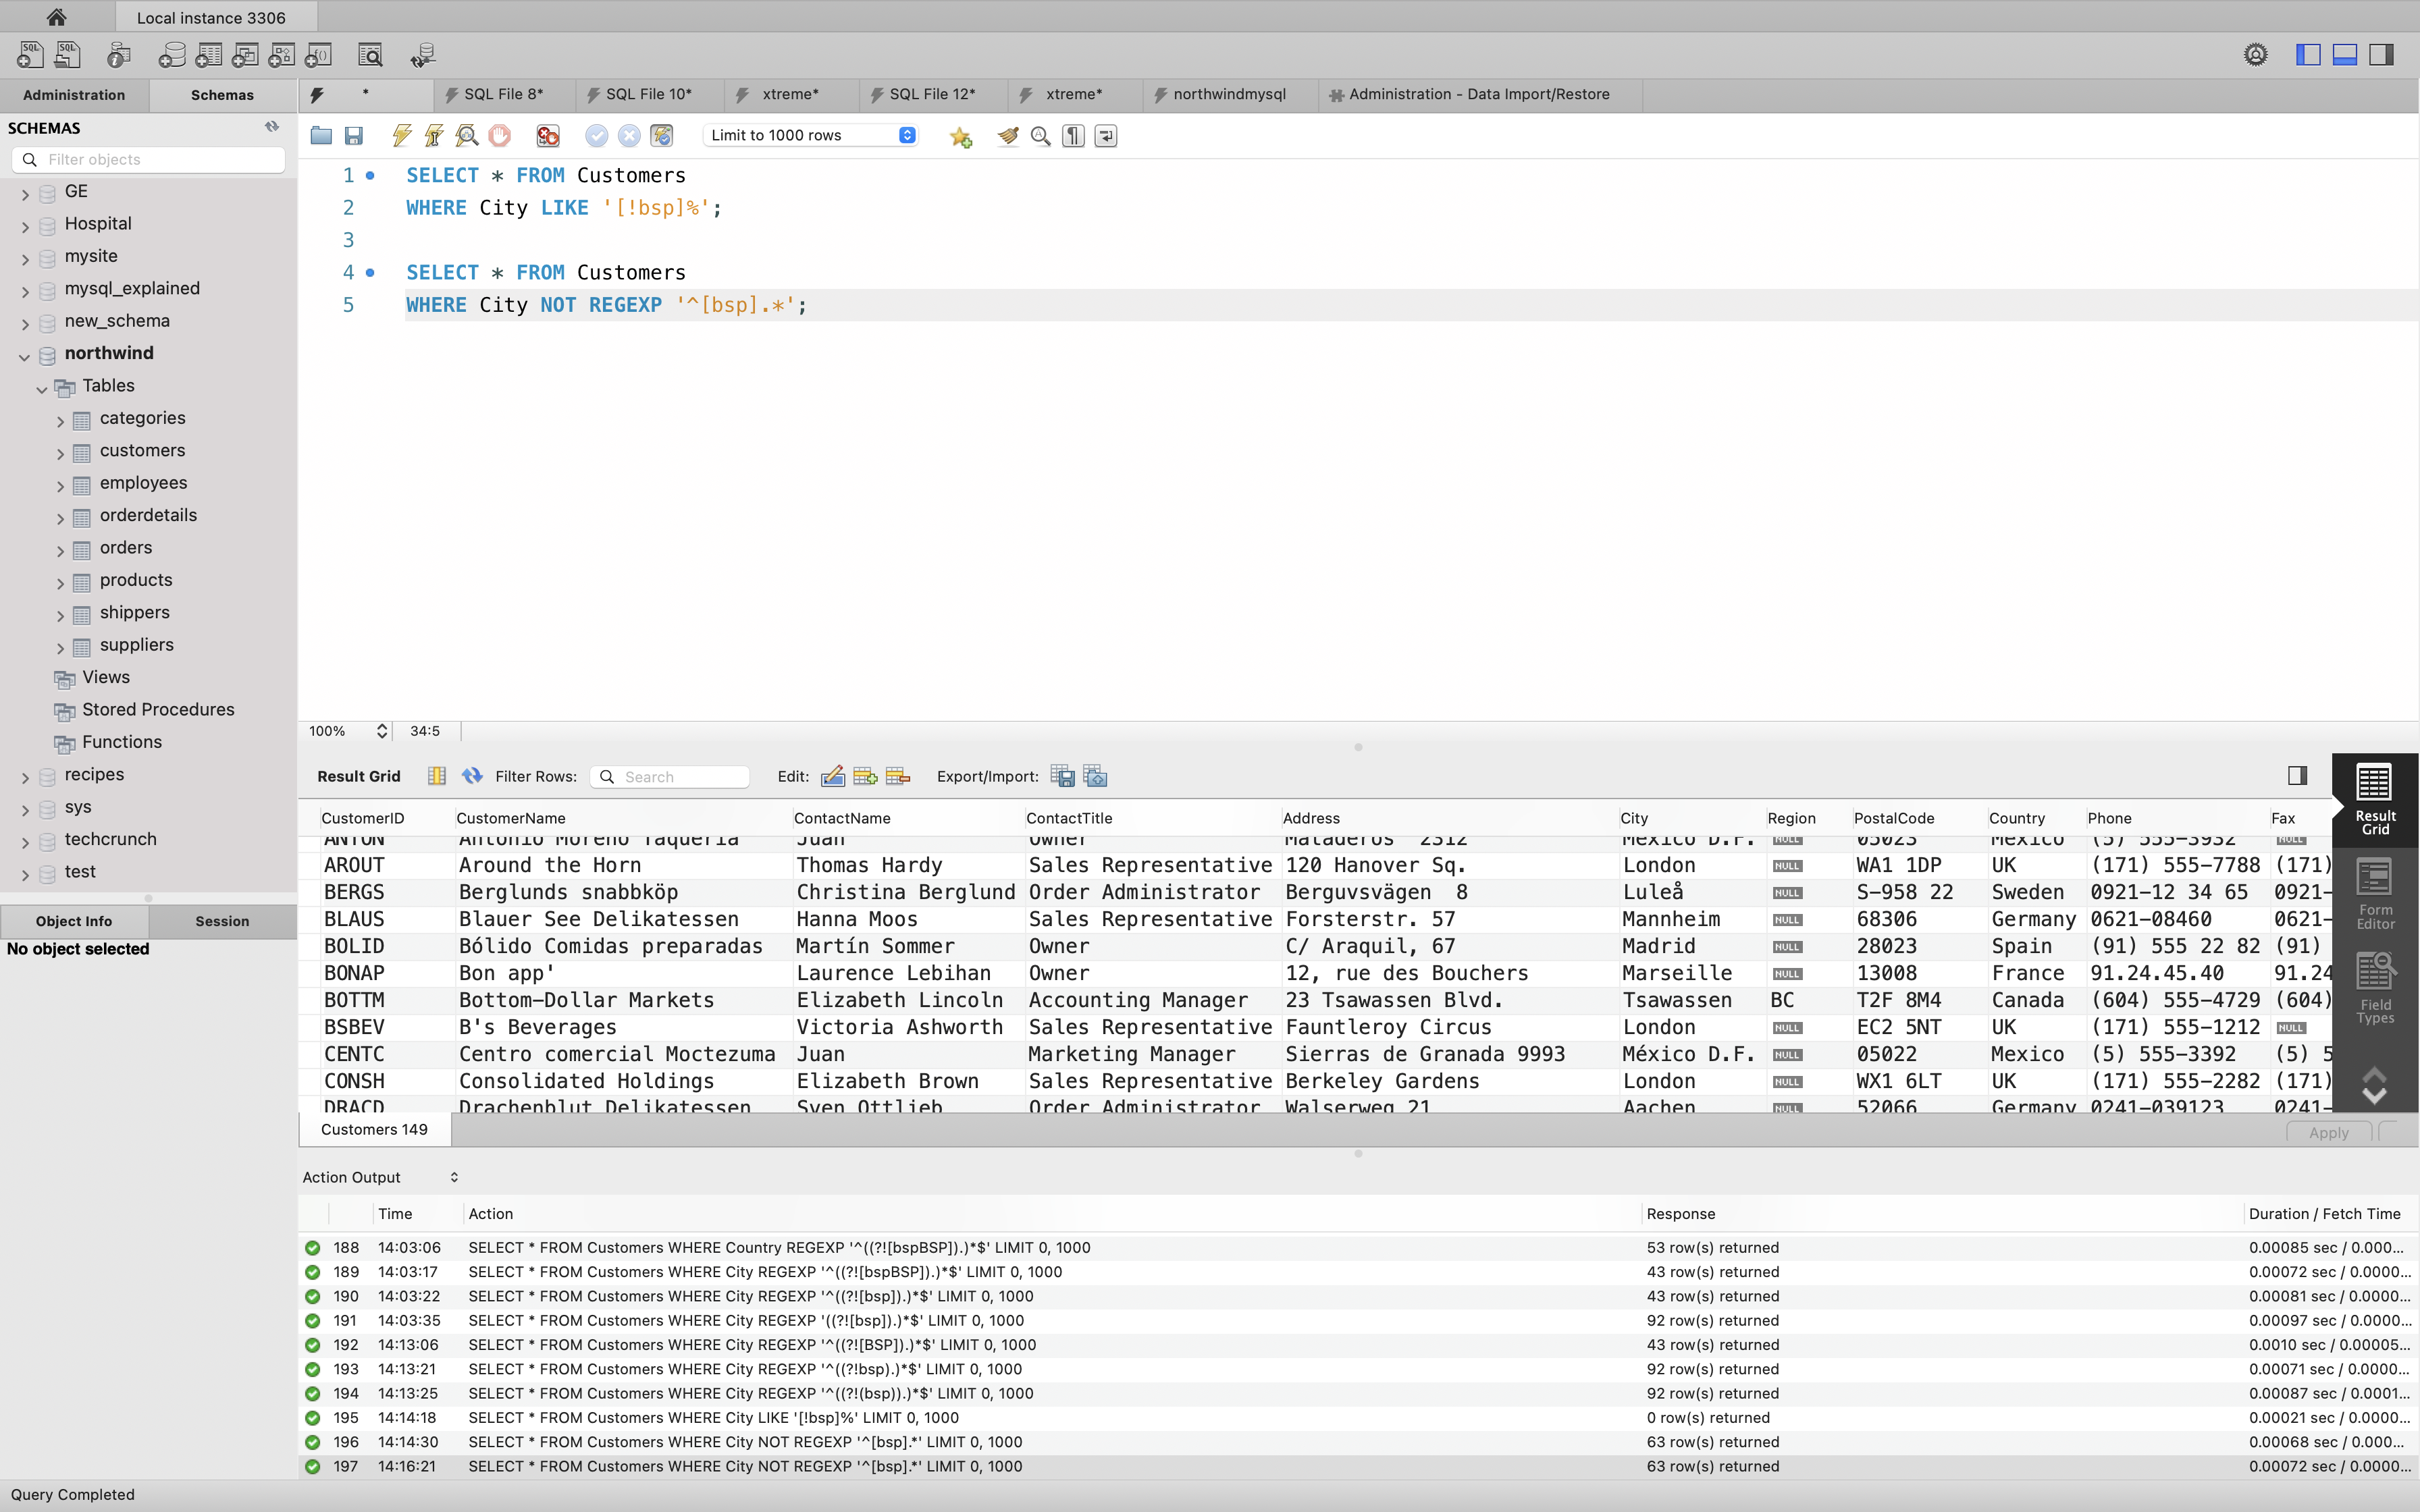Click the editor zoom 100% stepper
The height and width of the screenshot is (1512, 2420).
coord(381,731)
